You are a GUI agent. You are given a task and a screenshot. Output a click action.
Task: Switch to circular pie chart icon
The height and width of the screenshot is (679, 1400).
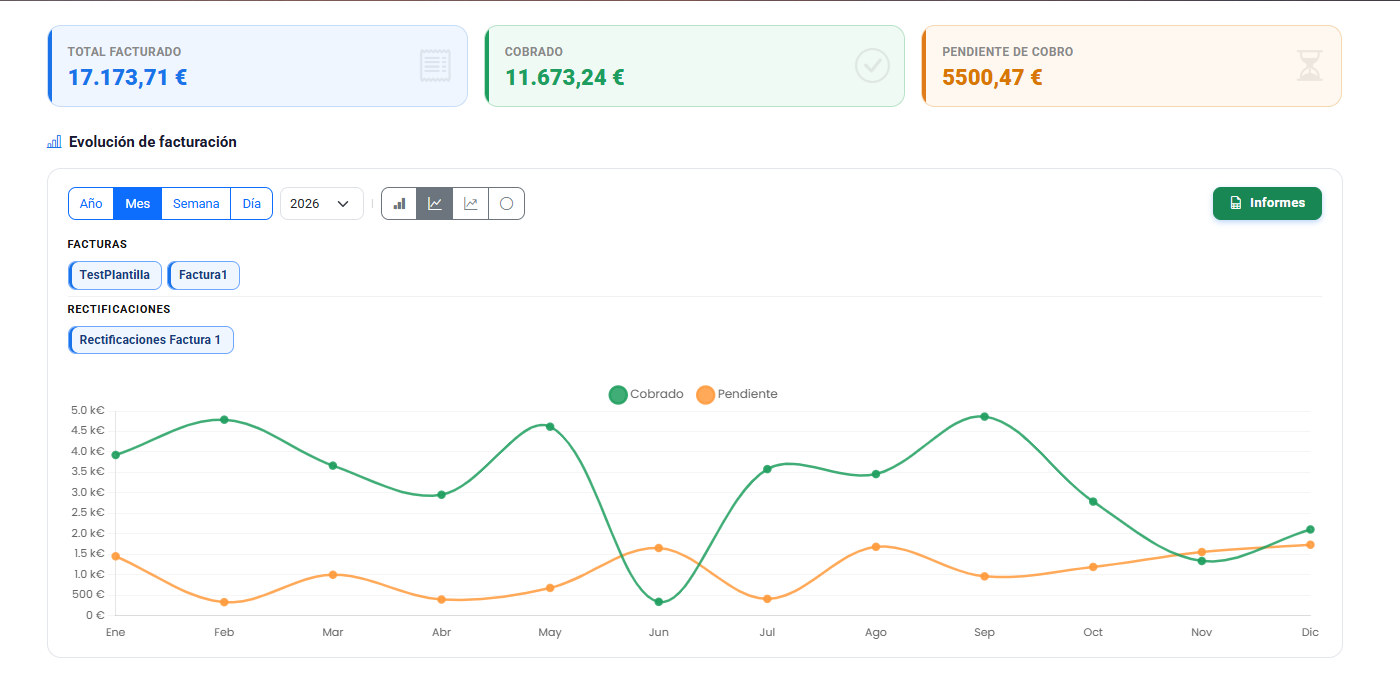(x=506, y=204)
